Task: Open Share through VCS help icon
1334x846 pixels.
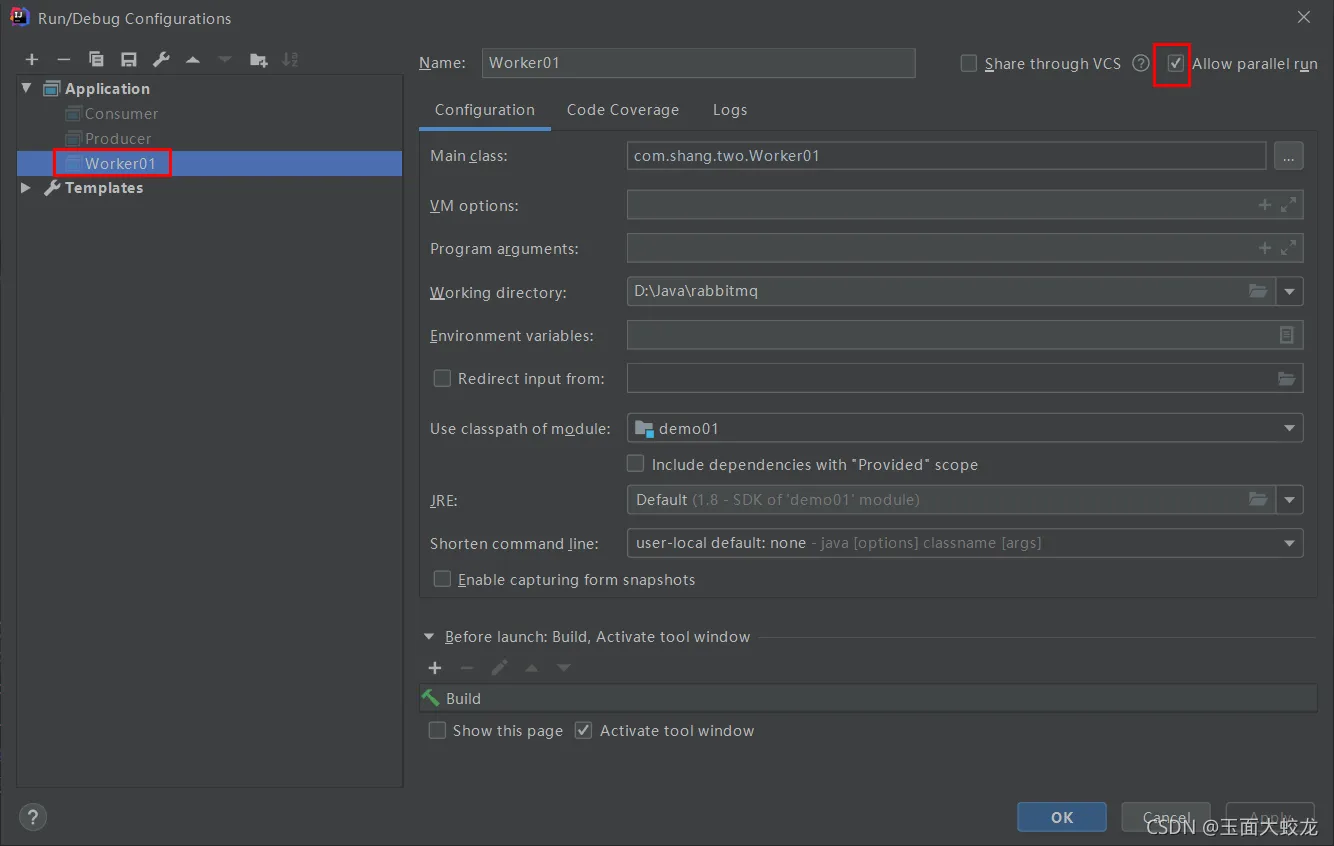Action: (1141, 63)
